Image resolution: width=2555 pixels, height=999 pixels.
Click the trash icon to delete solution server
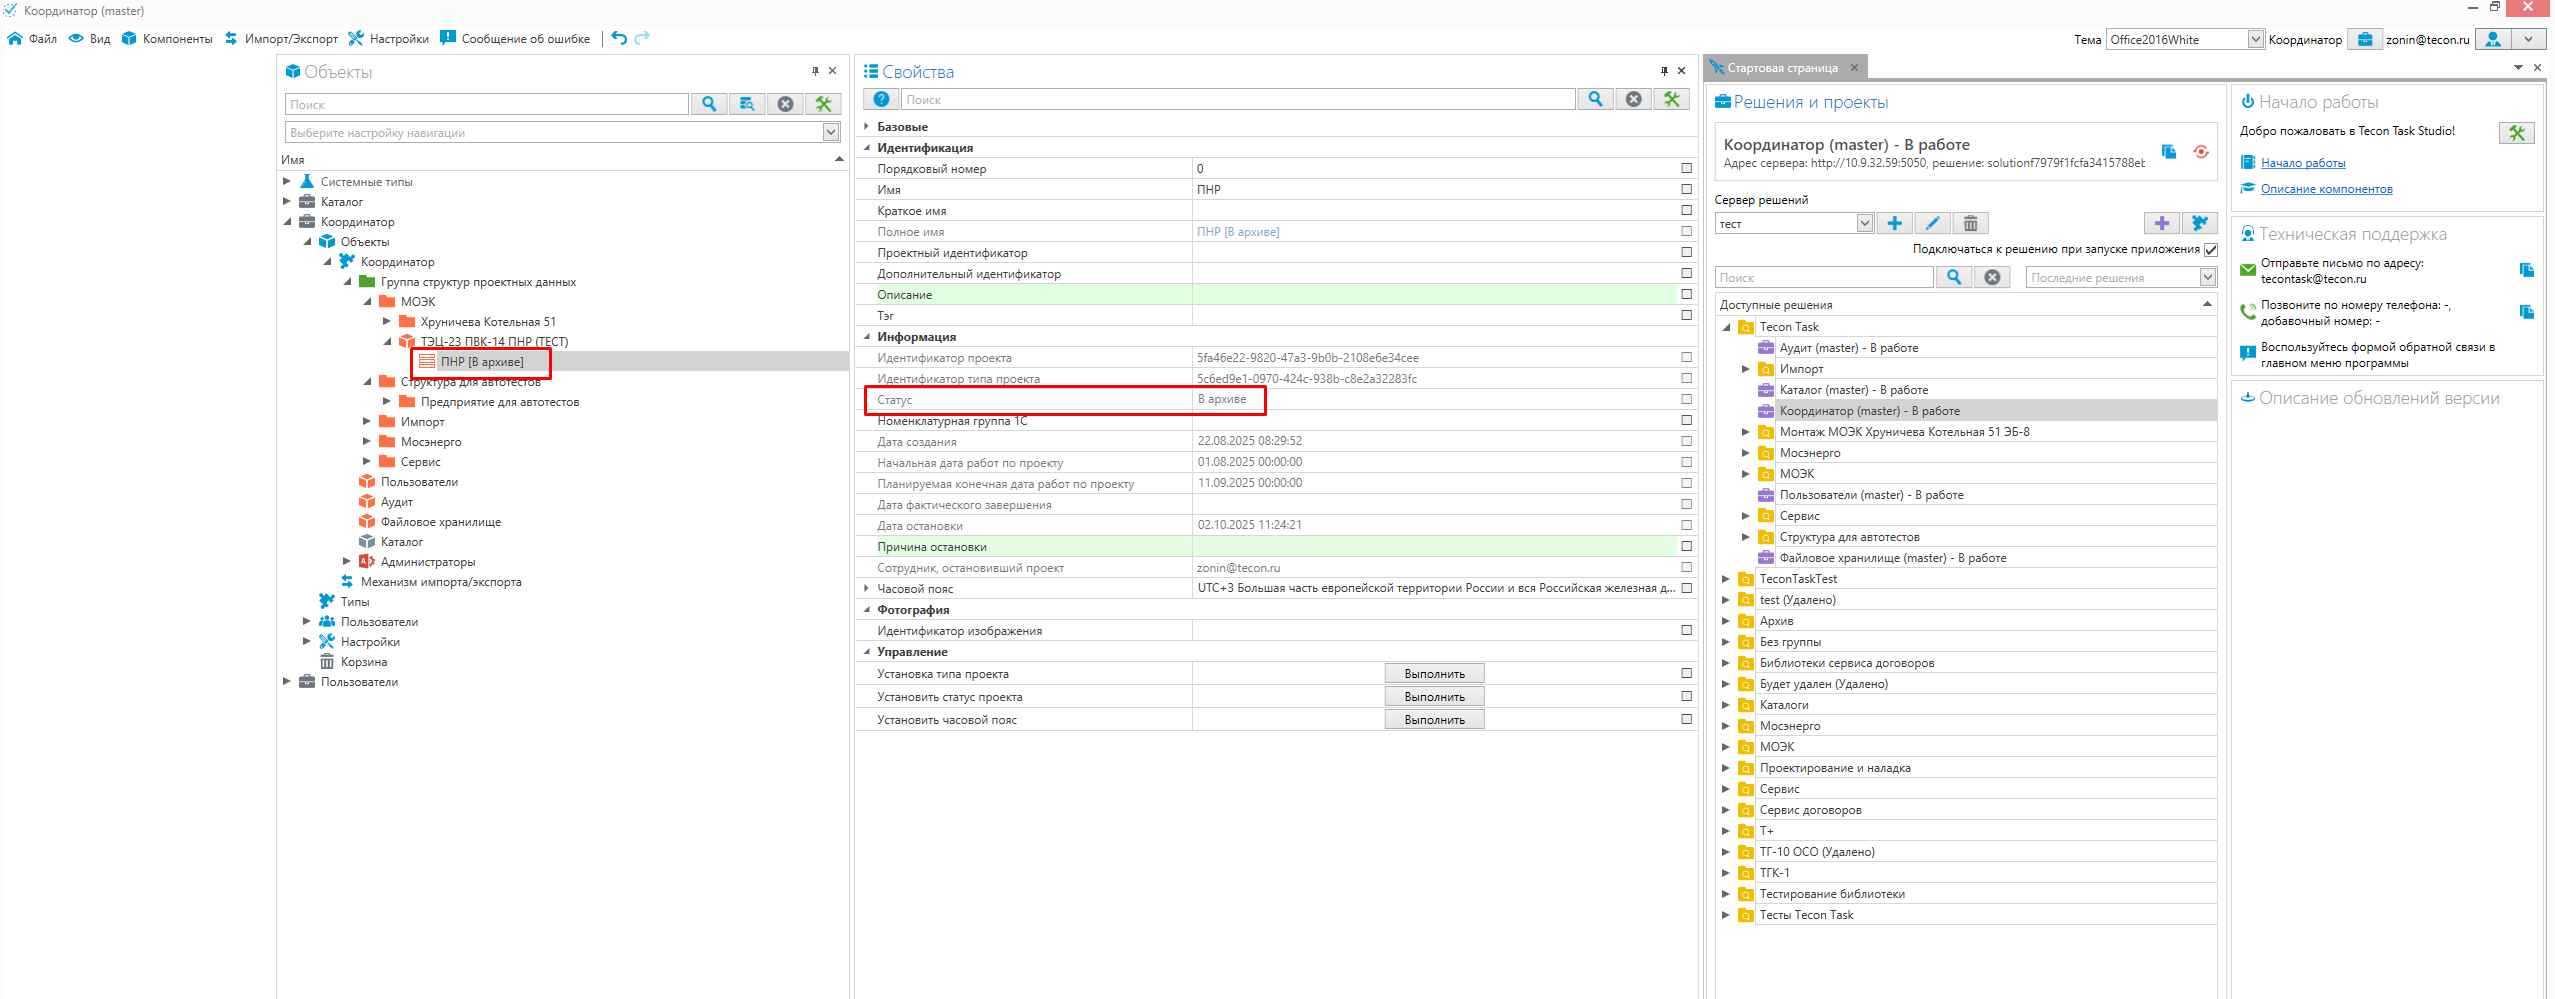coord(1970,223)
